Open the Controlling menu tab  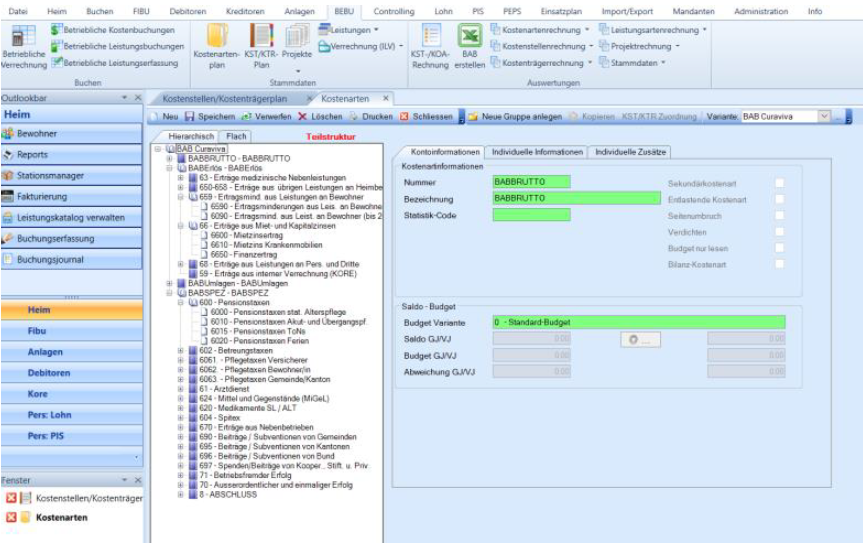click(393, 10)
